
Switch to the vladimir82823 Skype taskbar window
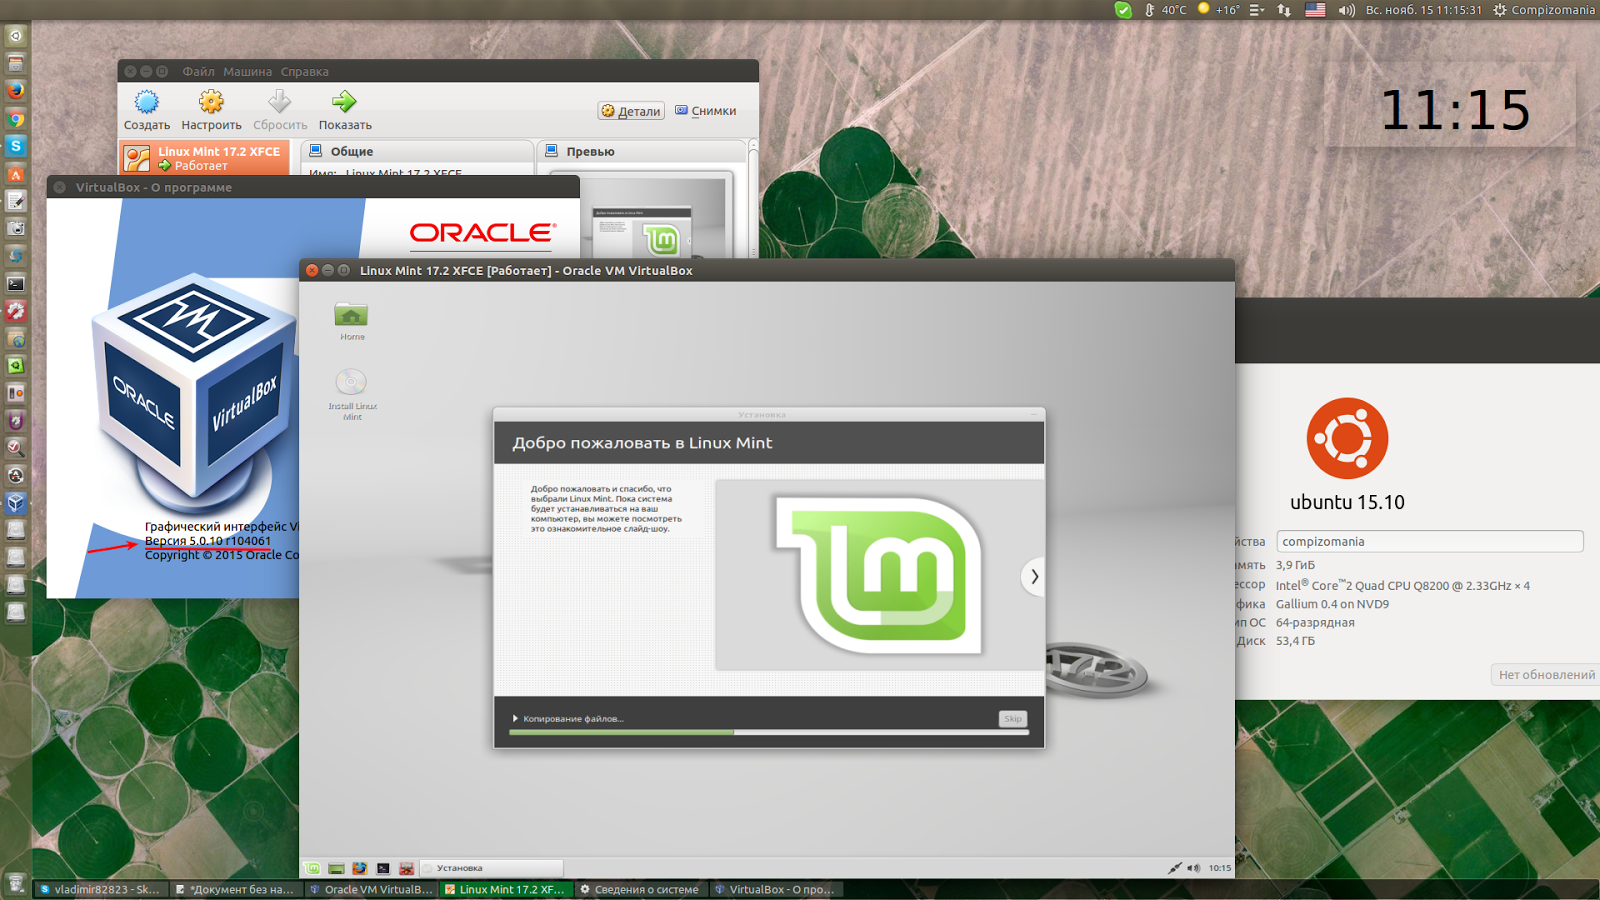(x=101, y=889)
